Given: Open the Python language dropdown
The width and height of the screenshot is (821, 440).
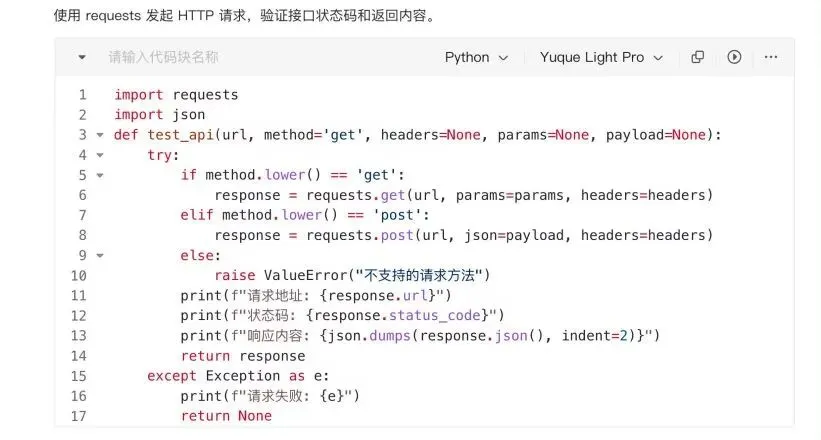Looking at the screenshot, I should click(476, 58).
